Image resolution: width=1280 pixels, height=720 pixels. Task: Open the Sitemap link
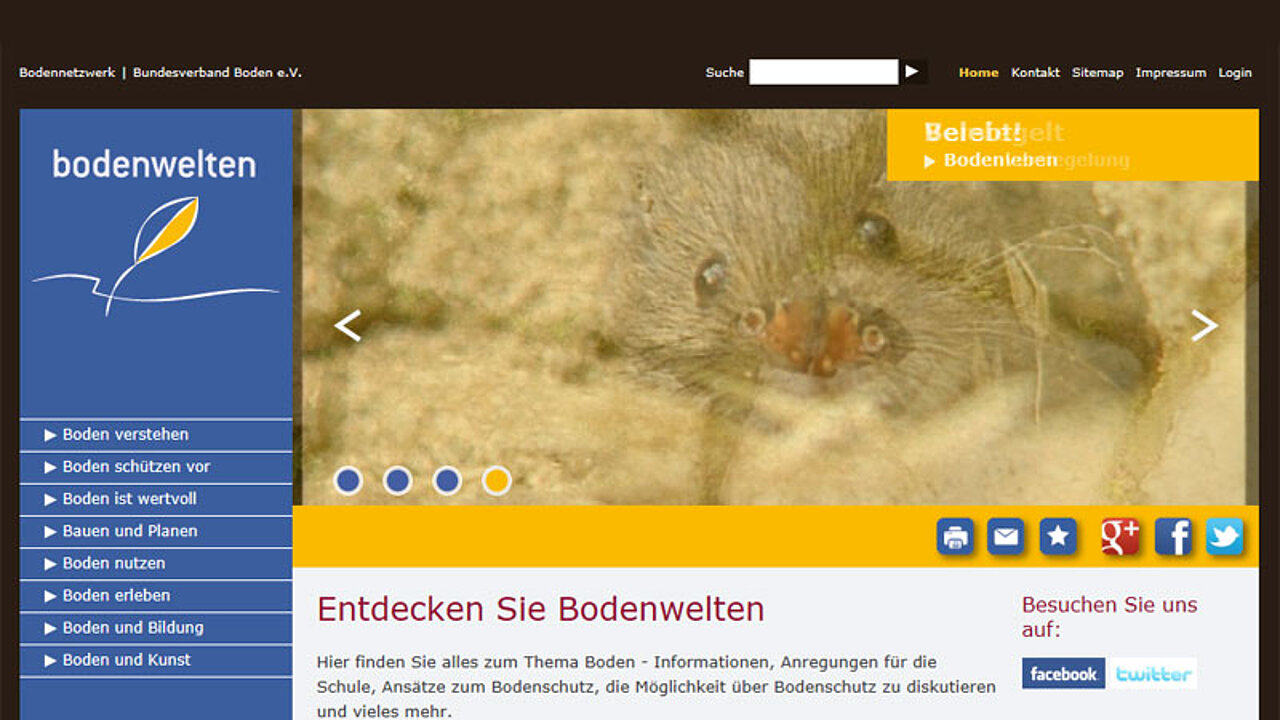tap(1097, 73)
